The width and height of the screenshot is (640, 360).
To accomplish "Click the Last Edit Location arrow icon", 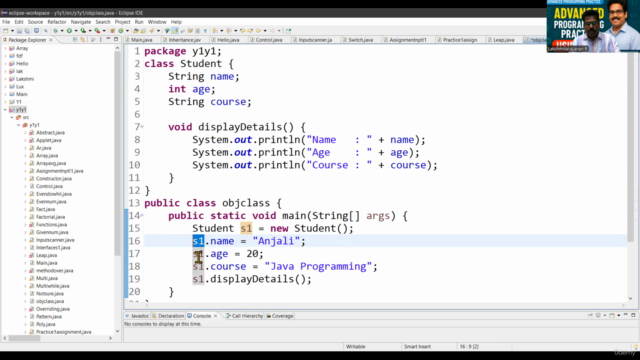I will click(x=243, y=31).
